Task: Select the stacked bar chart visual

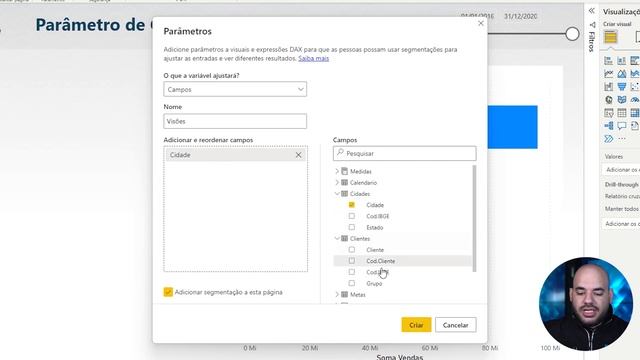Action: 609,61
